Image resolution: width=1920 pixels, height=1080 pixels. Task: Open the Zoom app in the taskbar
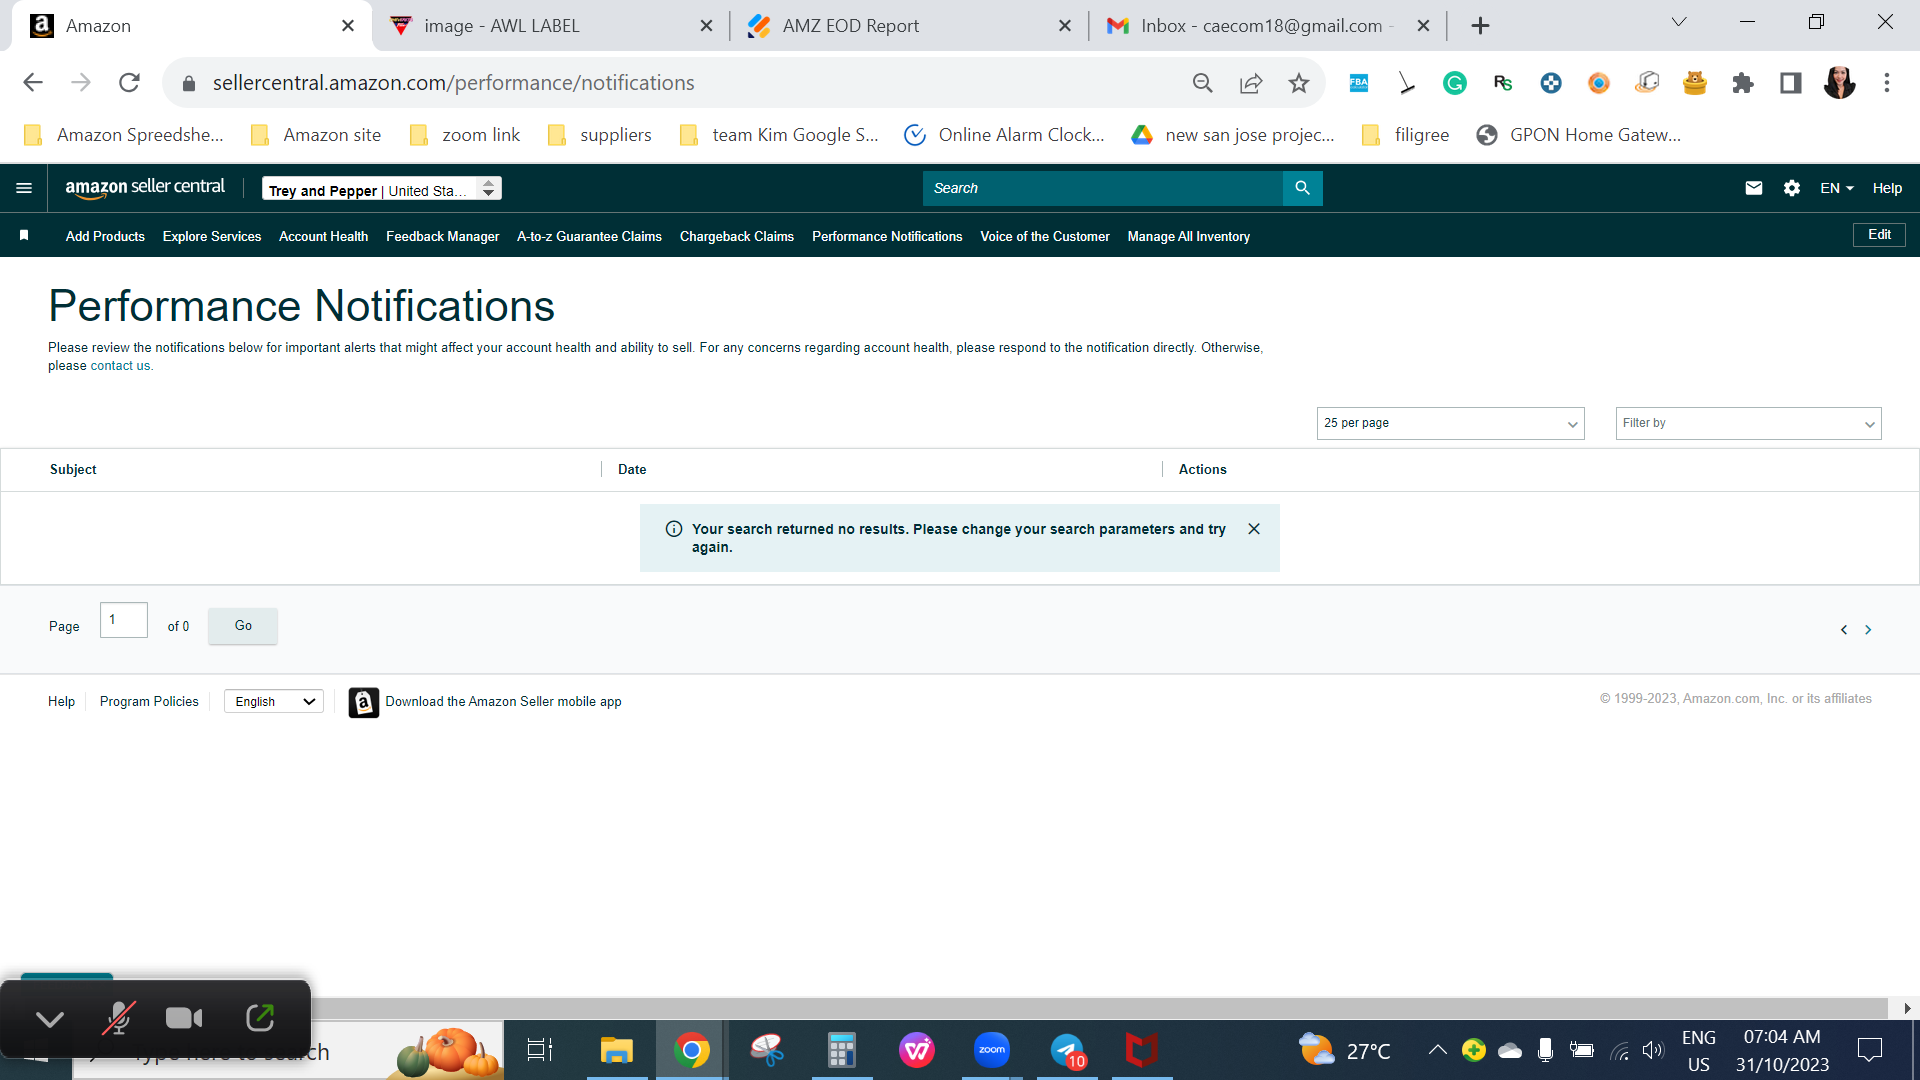pyautogui.click(x=992, y=1050)
